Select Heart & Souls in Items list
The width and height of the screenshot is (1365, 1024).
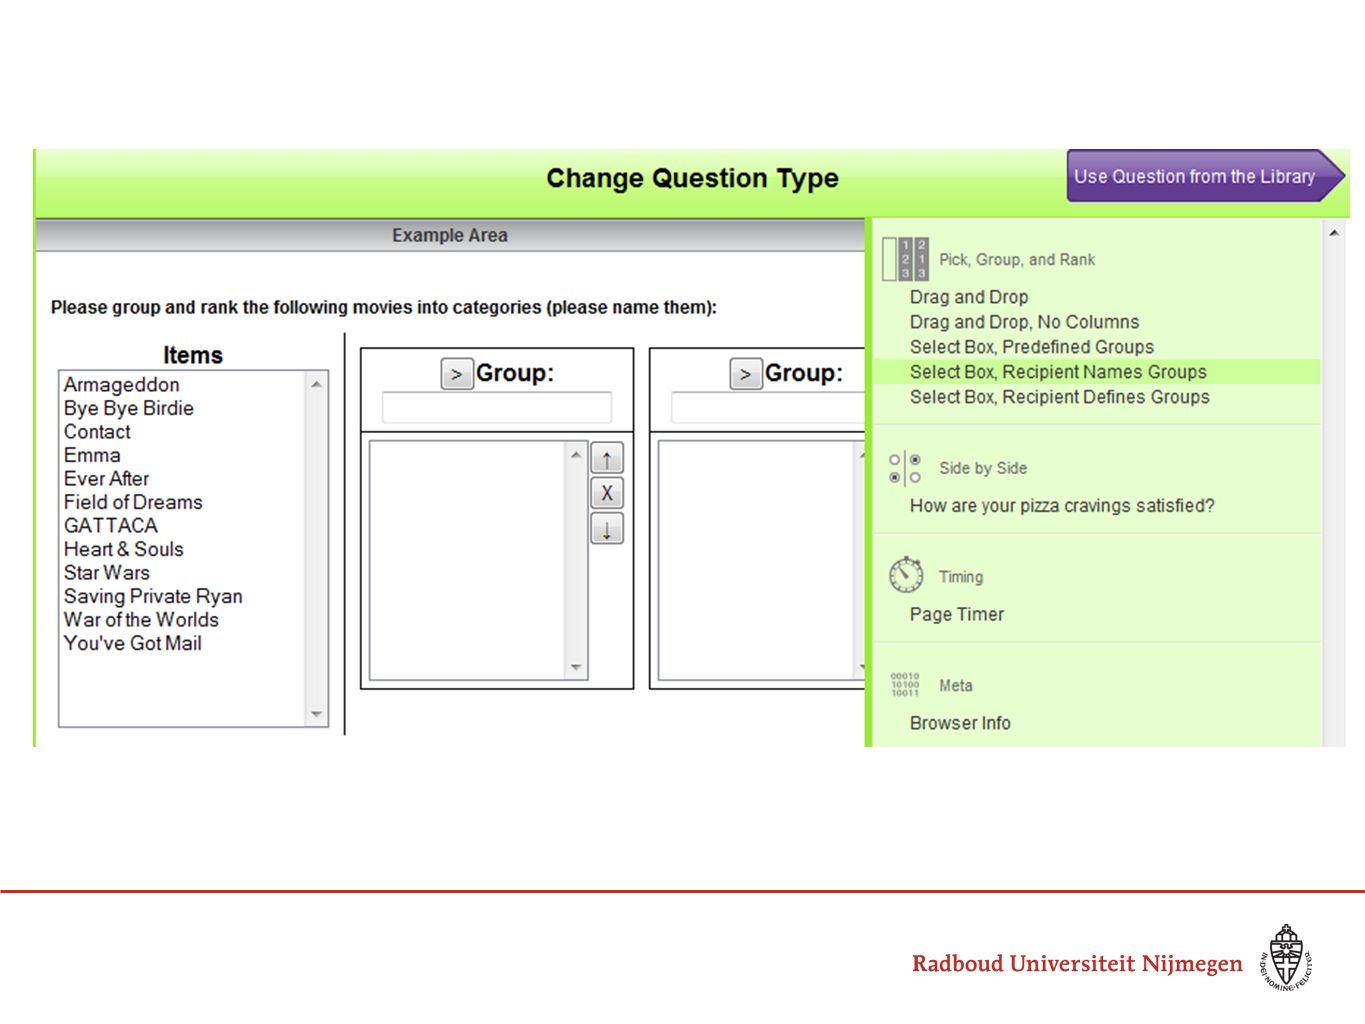[x=124, y=549]
